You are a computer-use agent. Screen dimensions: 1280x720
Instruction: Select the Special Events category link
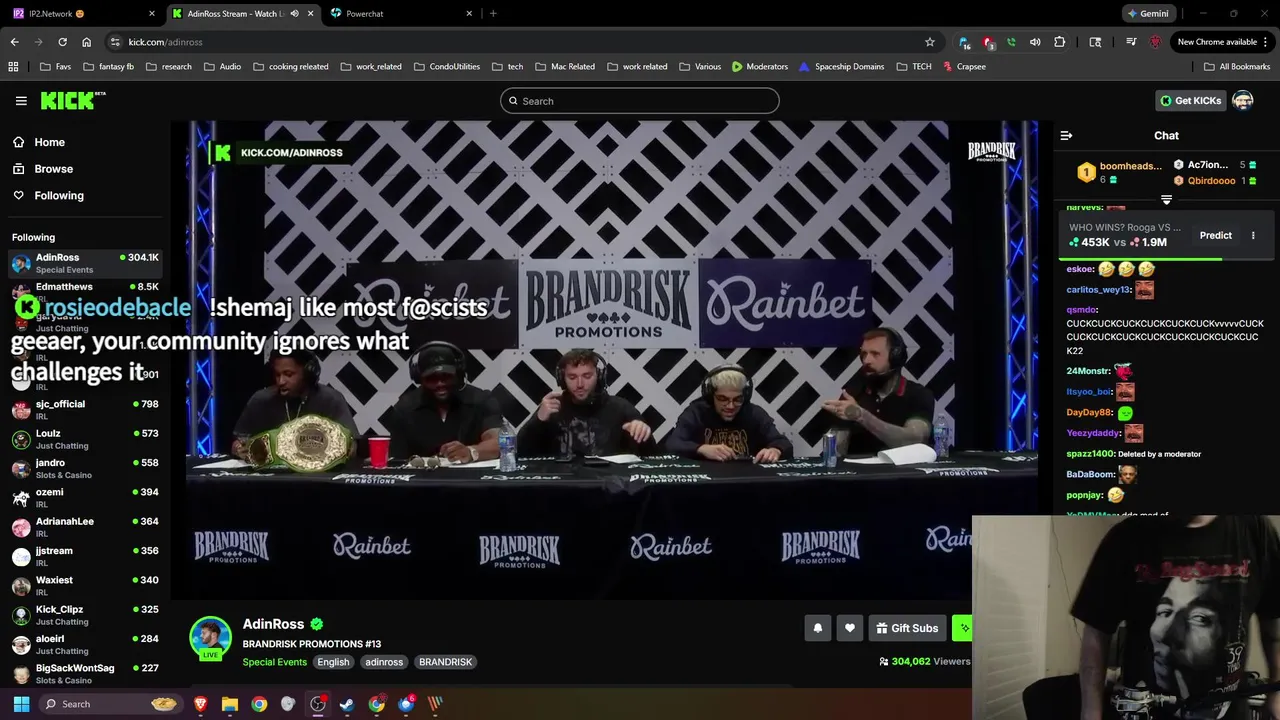(x=275, y=662)
